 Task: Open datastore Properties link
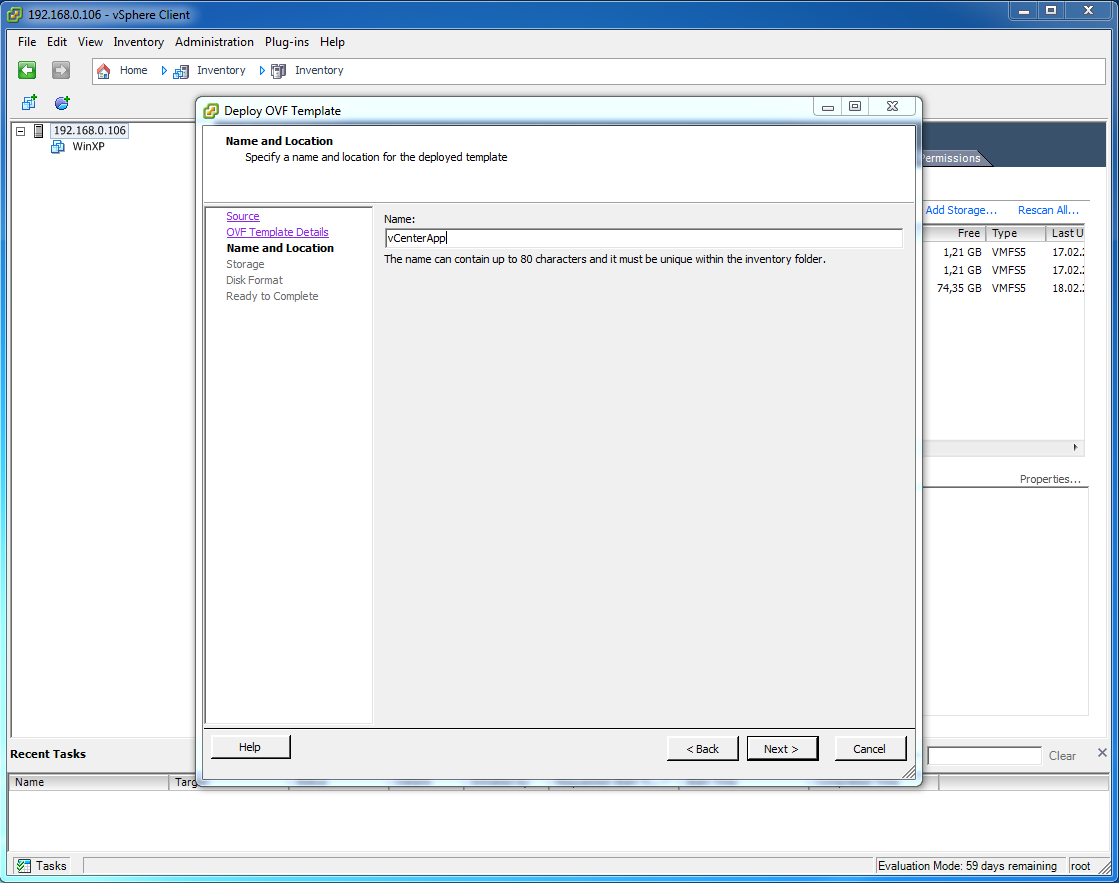[x=1050, y=479]
